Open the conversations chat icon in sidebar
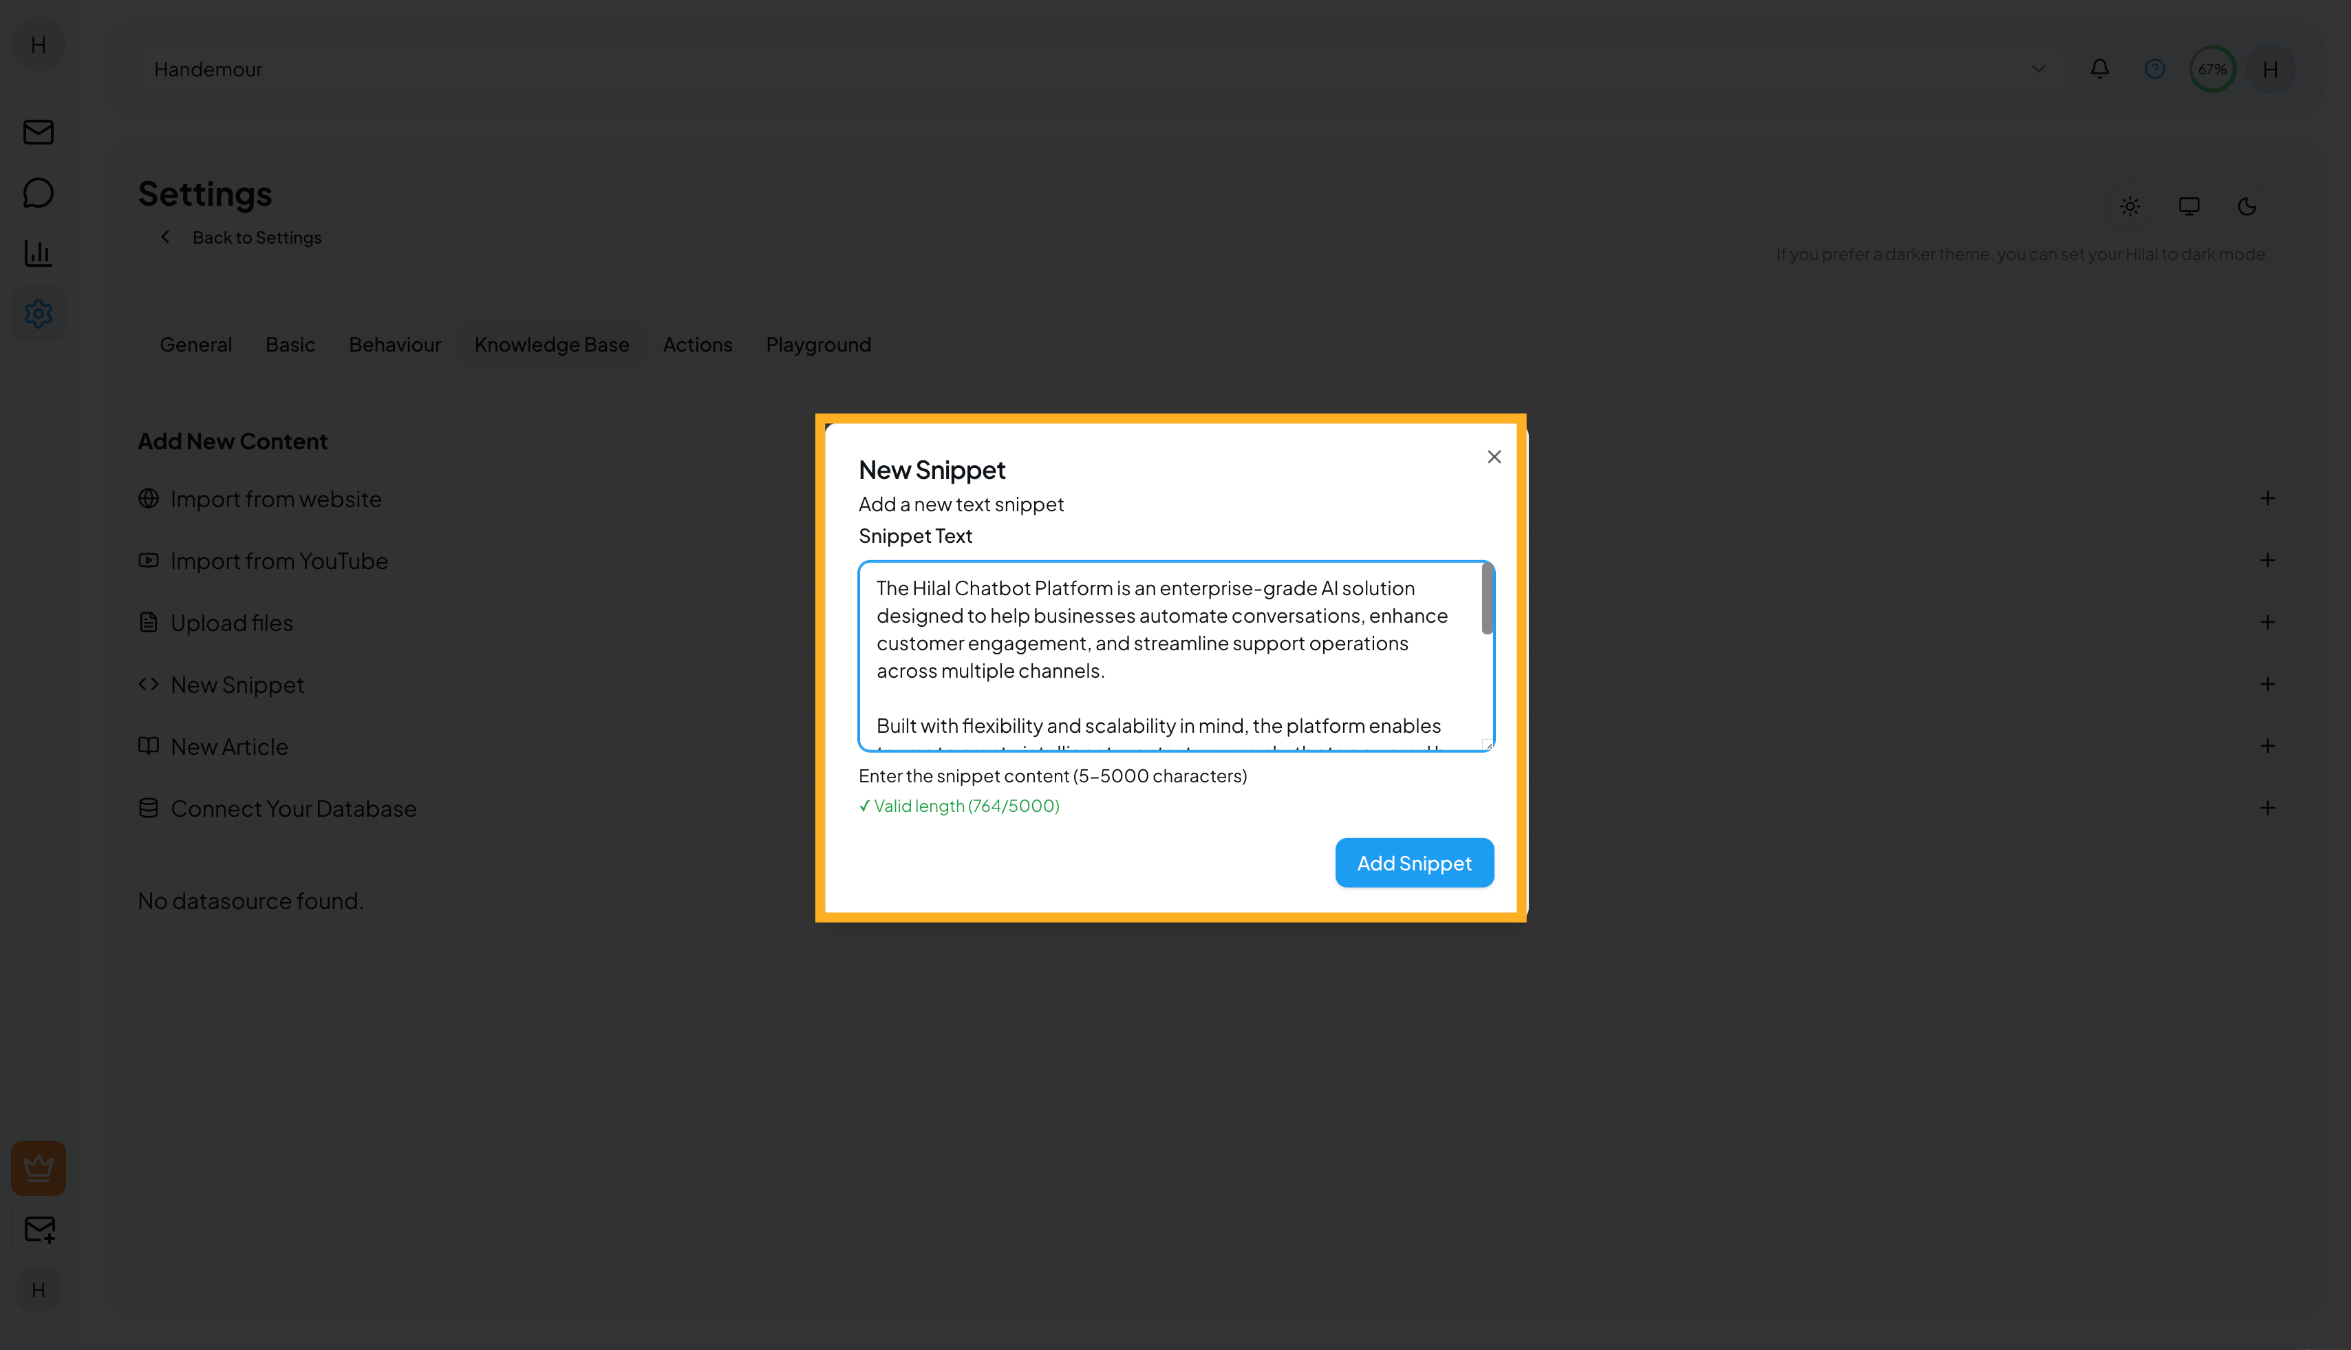The width and height of the screenshot is (2351, 1350). [38, 193]
